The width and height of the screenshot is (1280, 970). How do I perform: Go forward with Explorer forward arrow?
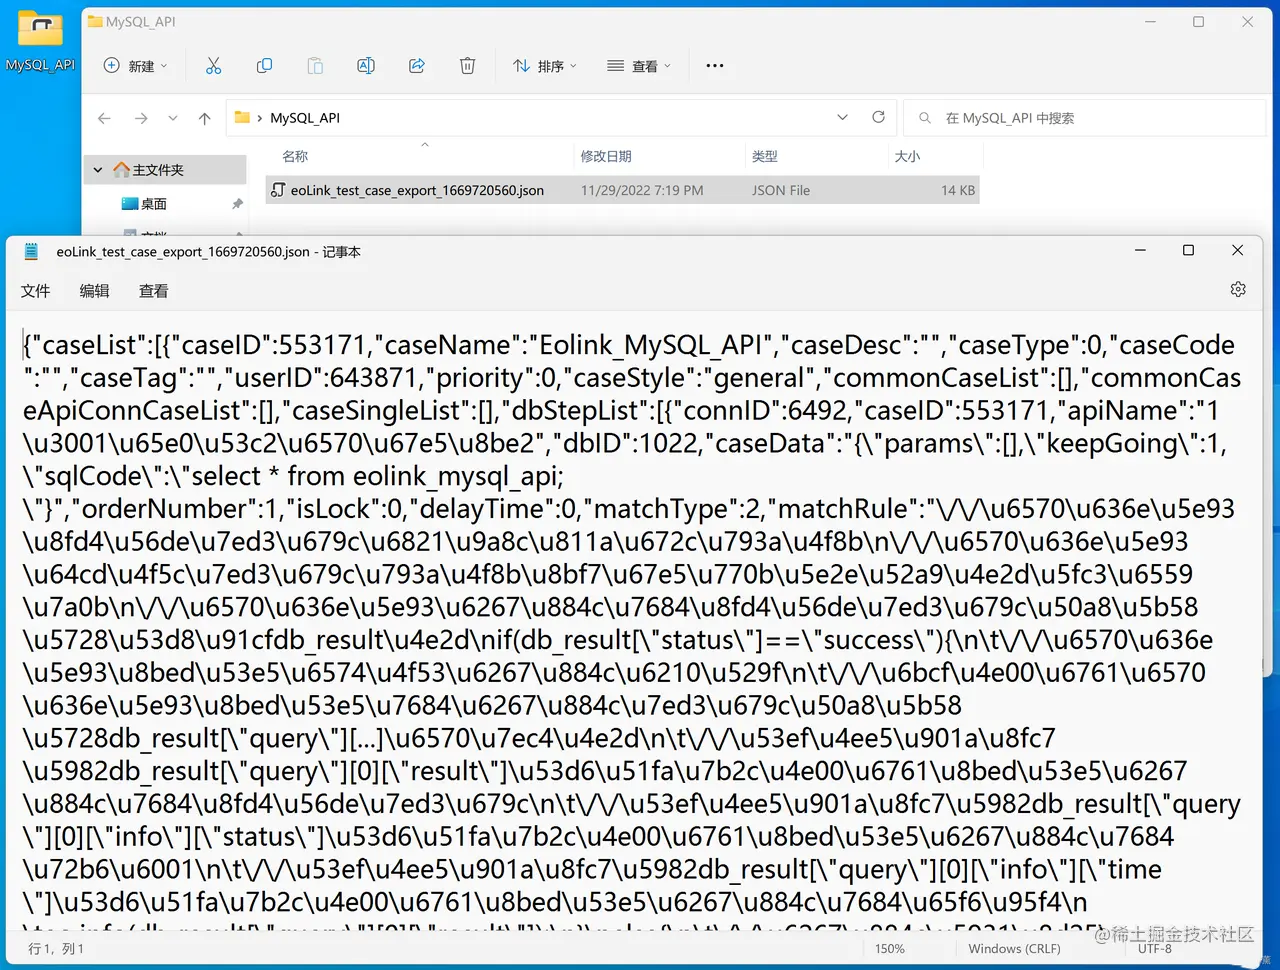(141, 118)
